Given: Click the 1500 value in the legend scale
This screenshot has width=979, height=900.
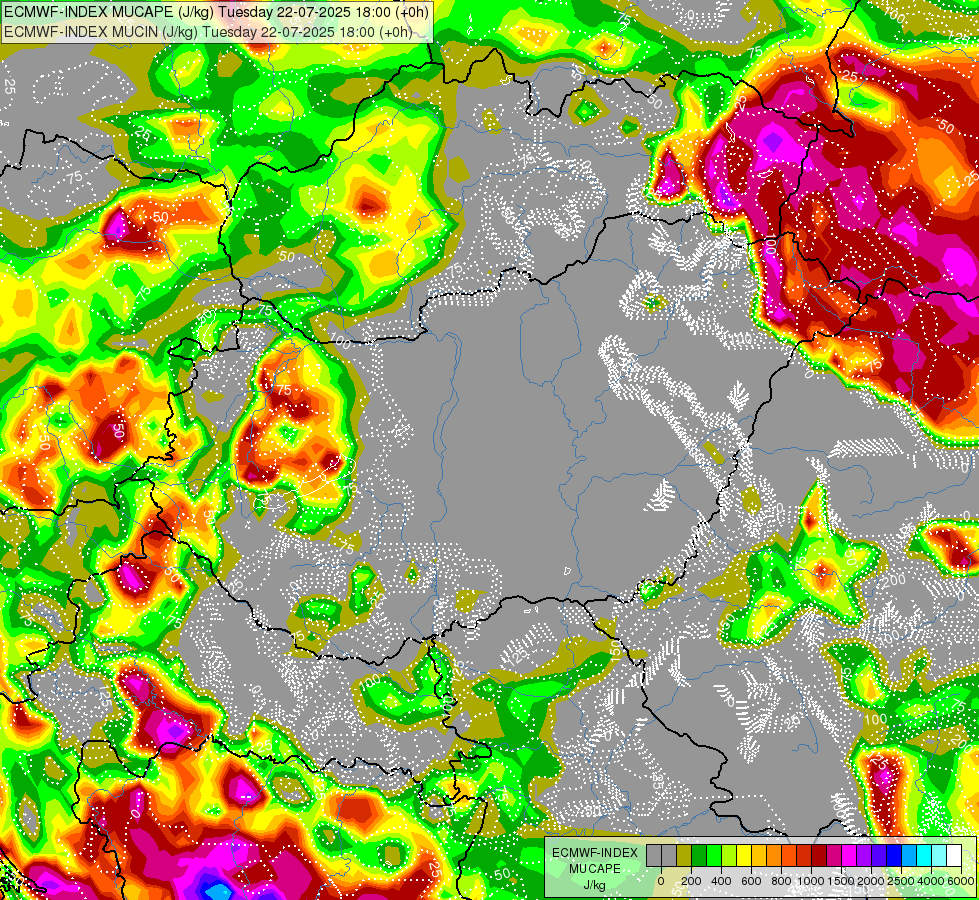Looking at the screenshot, I should pyautogui.click(x=841, y=881).
